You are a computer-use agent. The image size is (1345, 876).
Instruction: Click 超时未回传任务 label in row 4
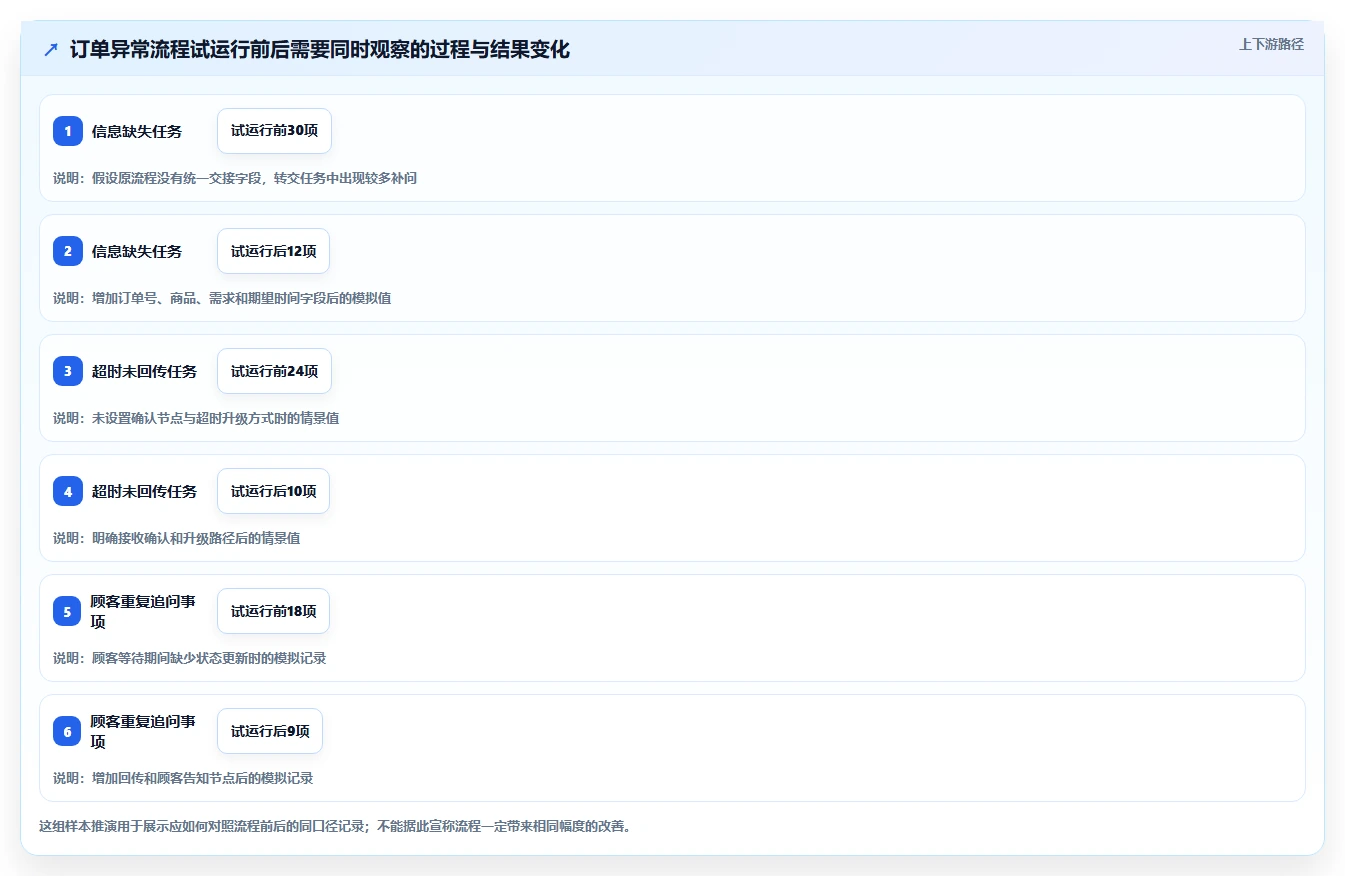click(x=144, y=491)
